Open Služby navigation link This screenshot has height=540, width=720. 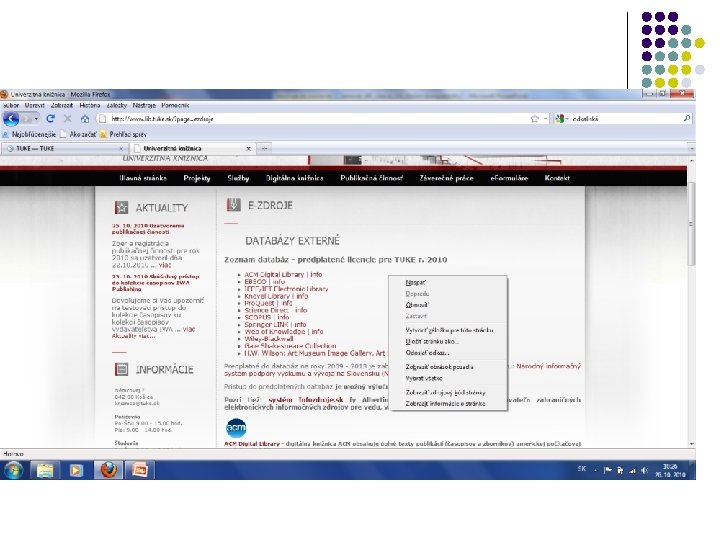[238, 178]
